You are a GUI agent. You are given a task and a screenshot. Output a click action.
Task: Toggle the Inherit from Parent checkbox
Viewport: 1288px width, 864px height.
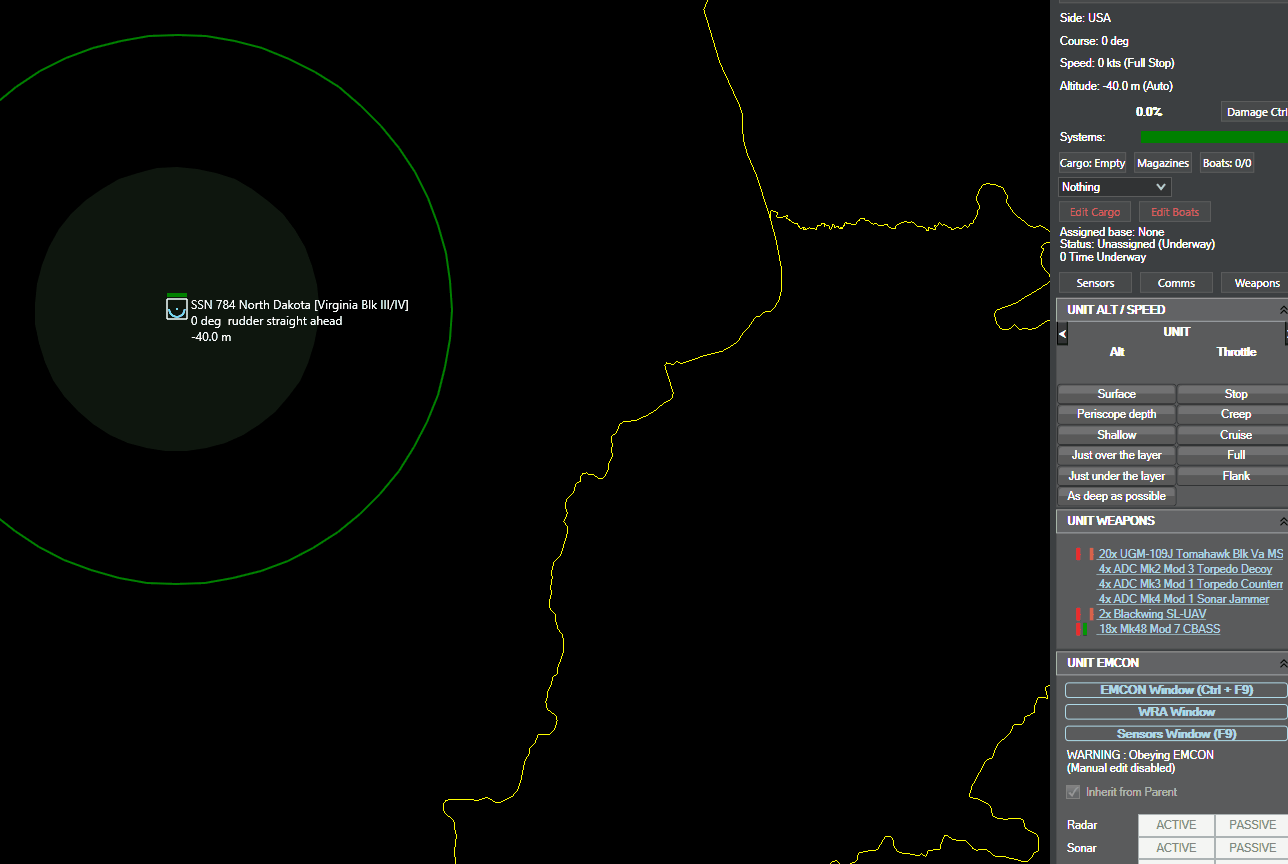(1074, 792)
